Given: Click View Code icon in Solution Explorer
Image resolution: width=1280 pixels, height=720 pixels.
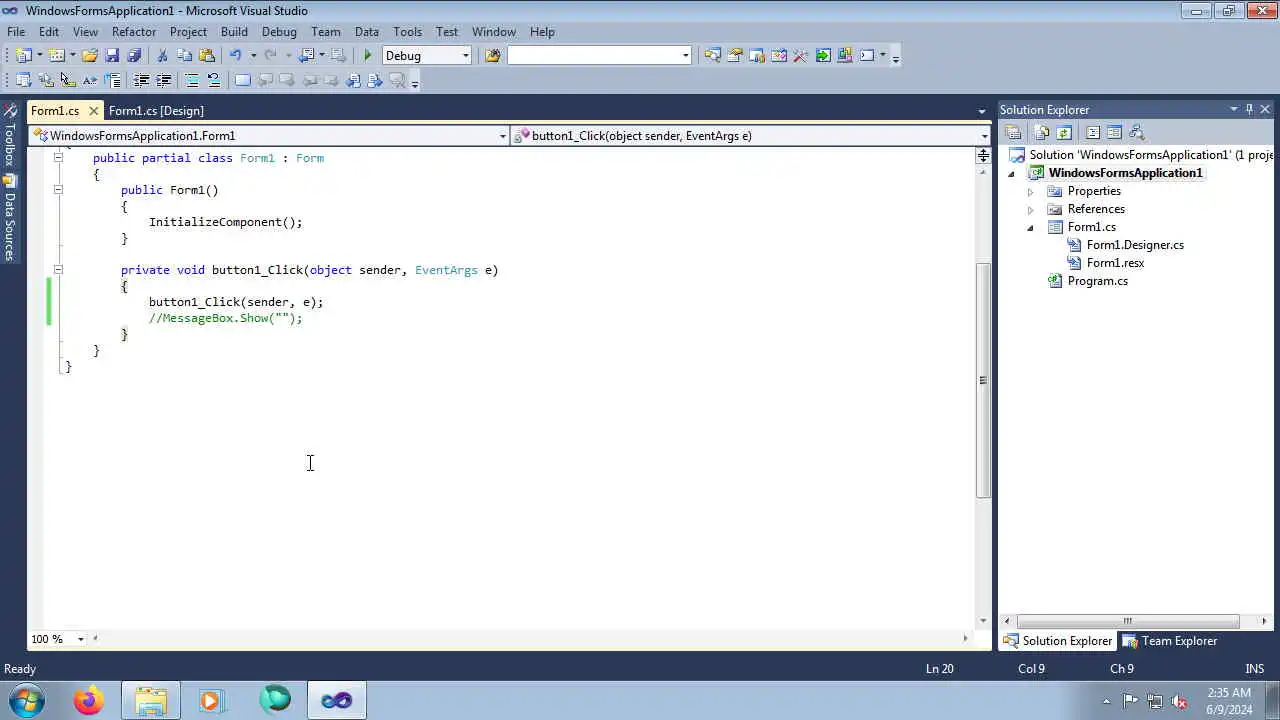Looking at the screenshot, I should [1092, 132].
